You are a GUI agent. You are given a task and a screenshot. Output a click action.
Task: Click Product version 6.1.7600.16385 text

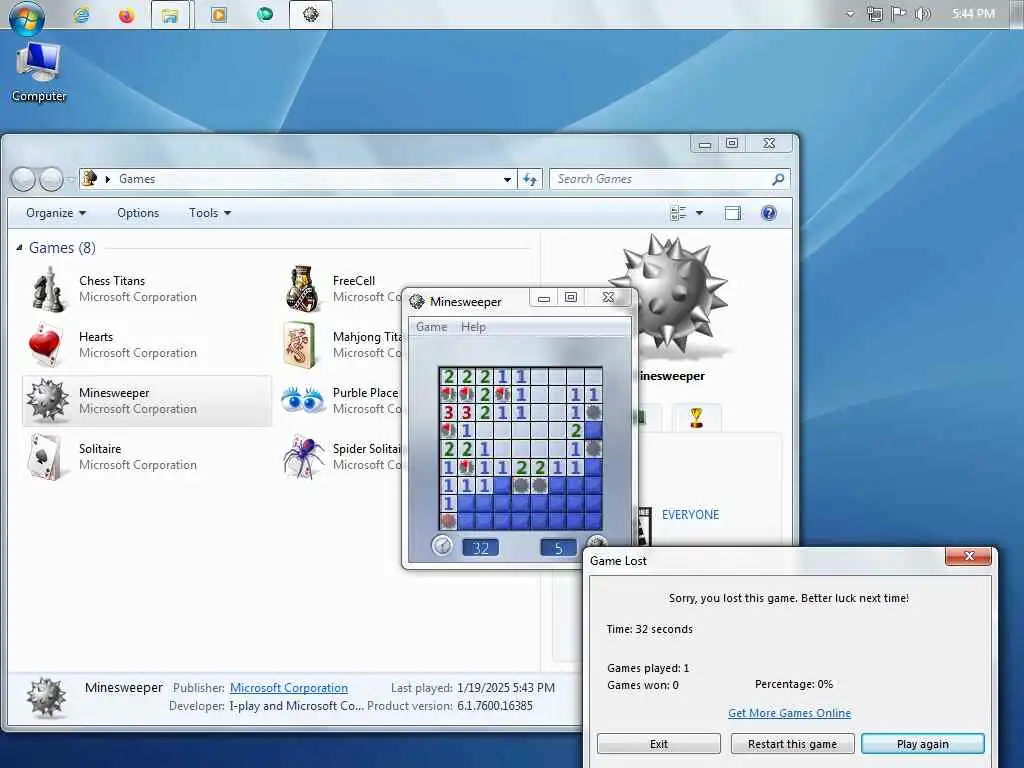click(450, 706)
